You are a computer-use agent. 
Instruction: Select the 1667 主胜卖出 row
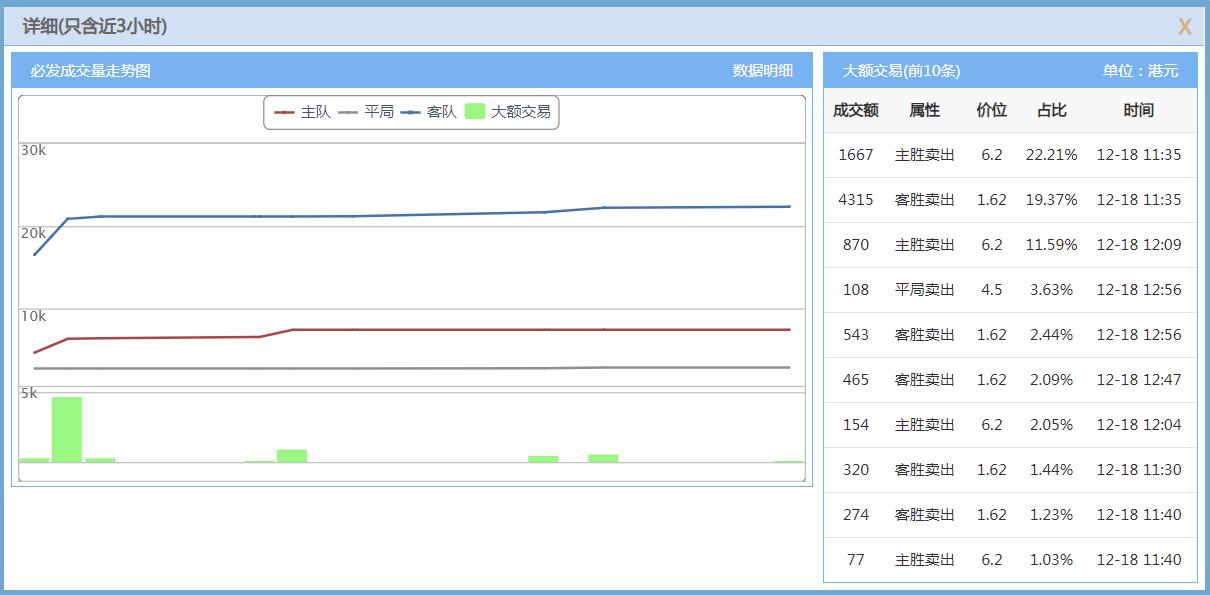[x=1010, y=155]
